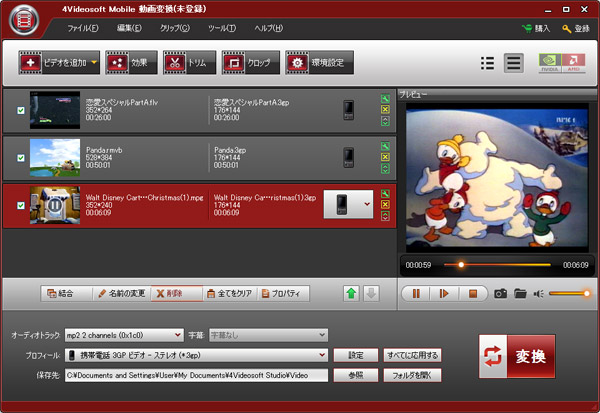Open the プロフィール profile dropdown

pos(196,355)
